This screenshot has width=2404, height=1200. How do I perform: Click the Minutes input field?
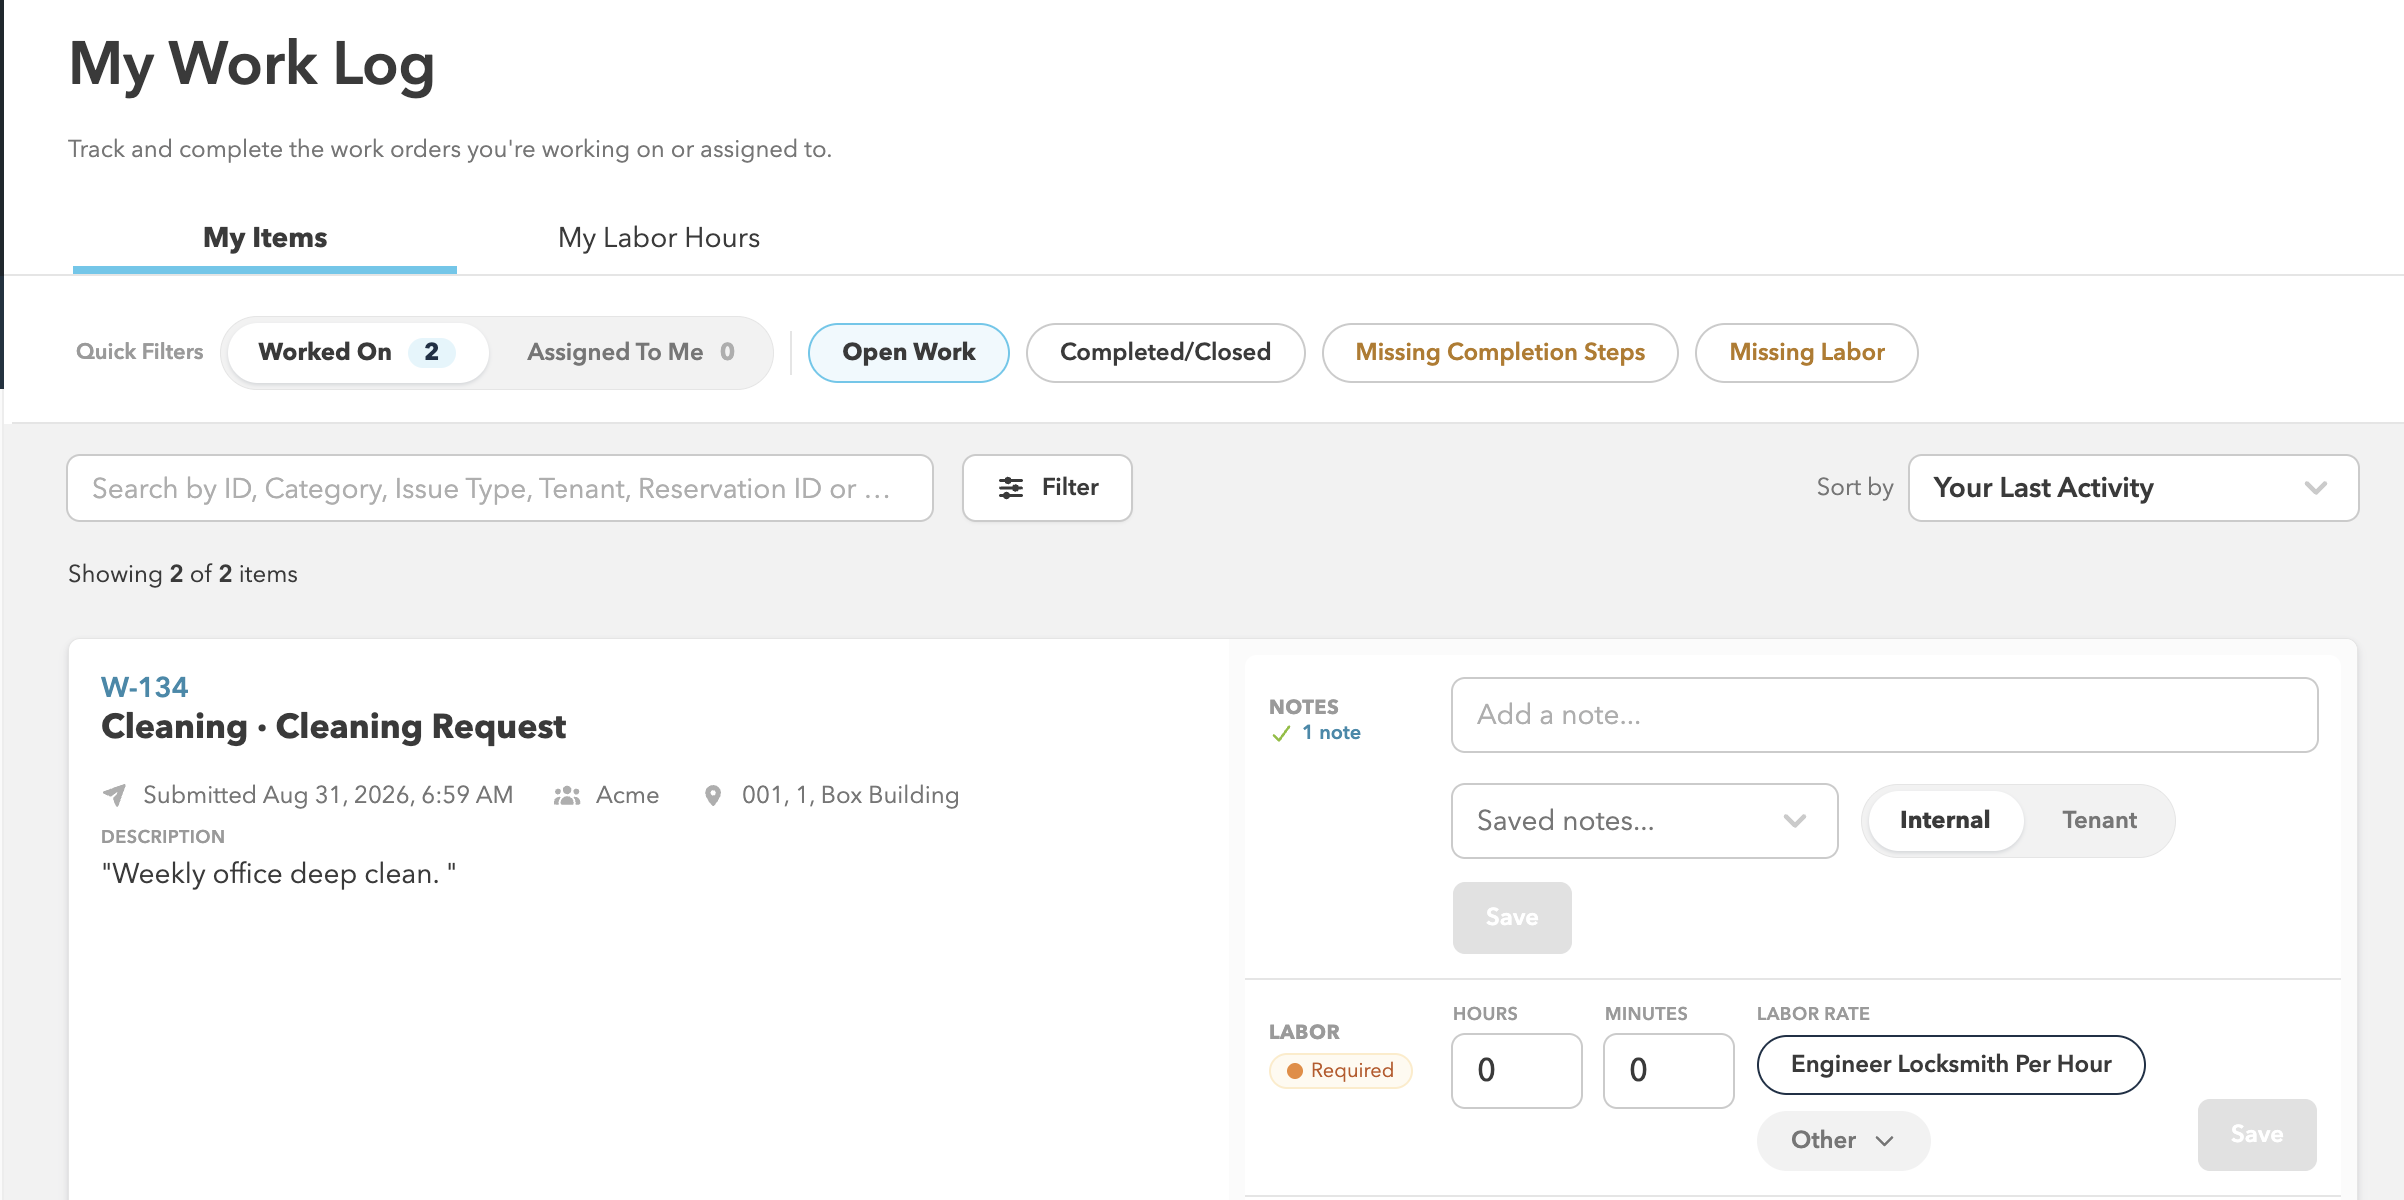1669,1070
